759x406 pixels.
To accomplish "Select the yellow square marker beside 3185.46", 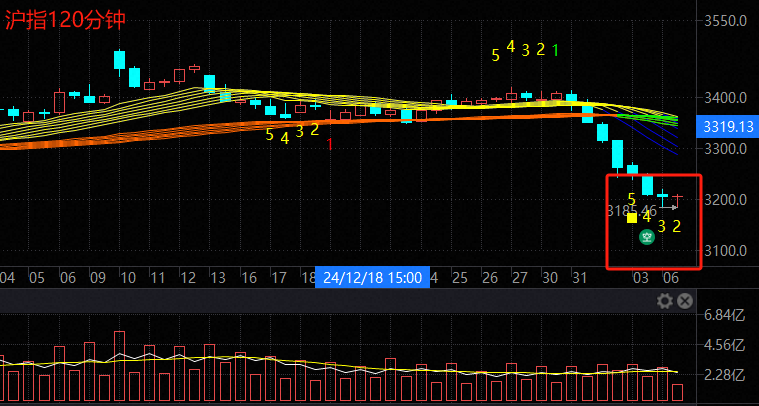I will click(x=632, y=218).
